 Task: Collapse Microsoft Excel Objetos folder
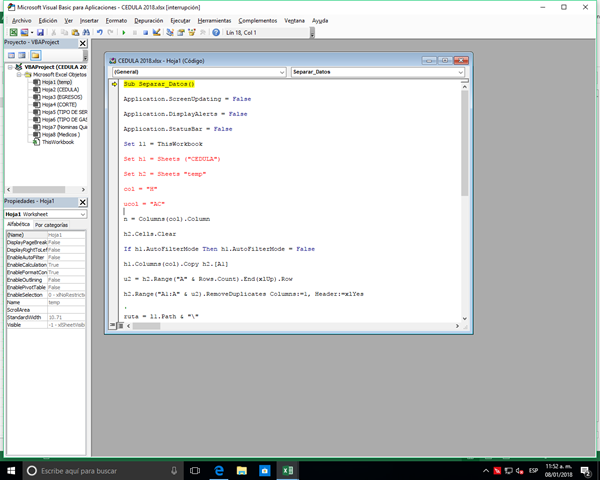(17, 74)
